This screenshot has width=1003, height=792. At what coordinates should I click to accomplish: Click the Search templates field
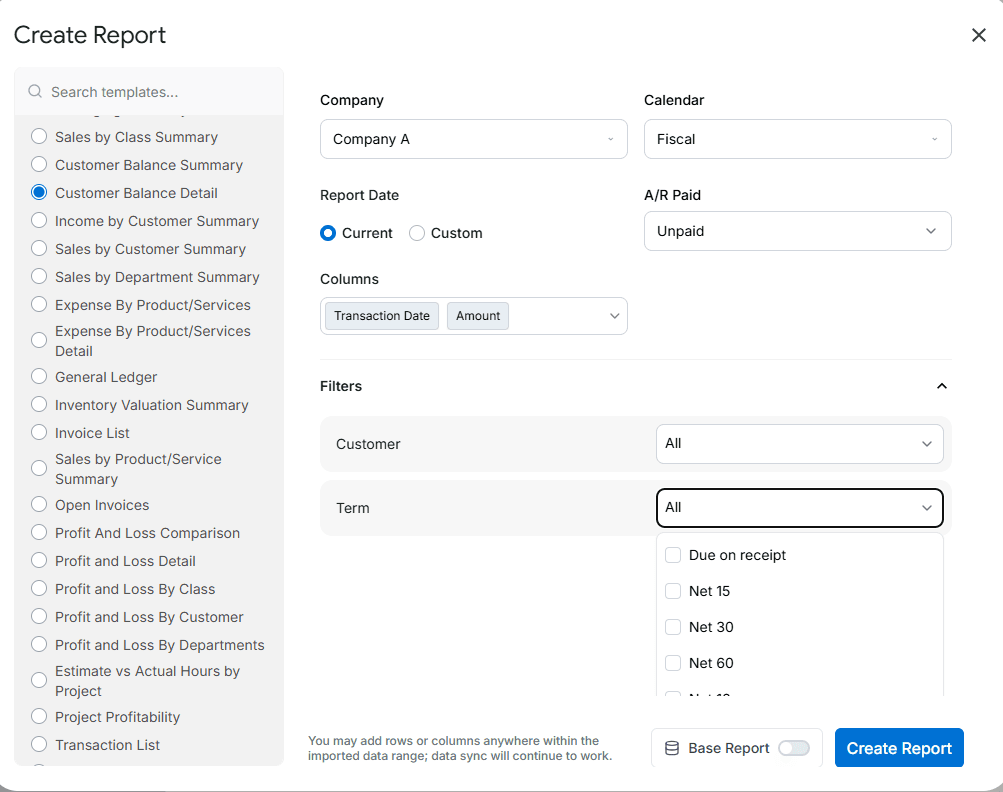click(x=160, y=92)
